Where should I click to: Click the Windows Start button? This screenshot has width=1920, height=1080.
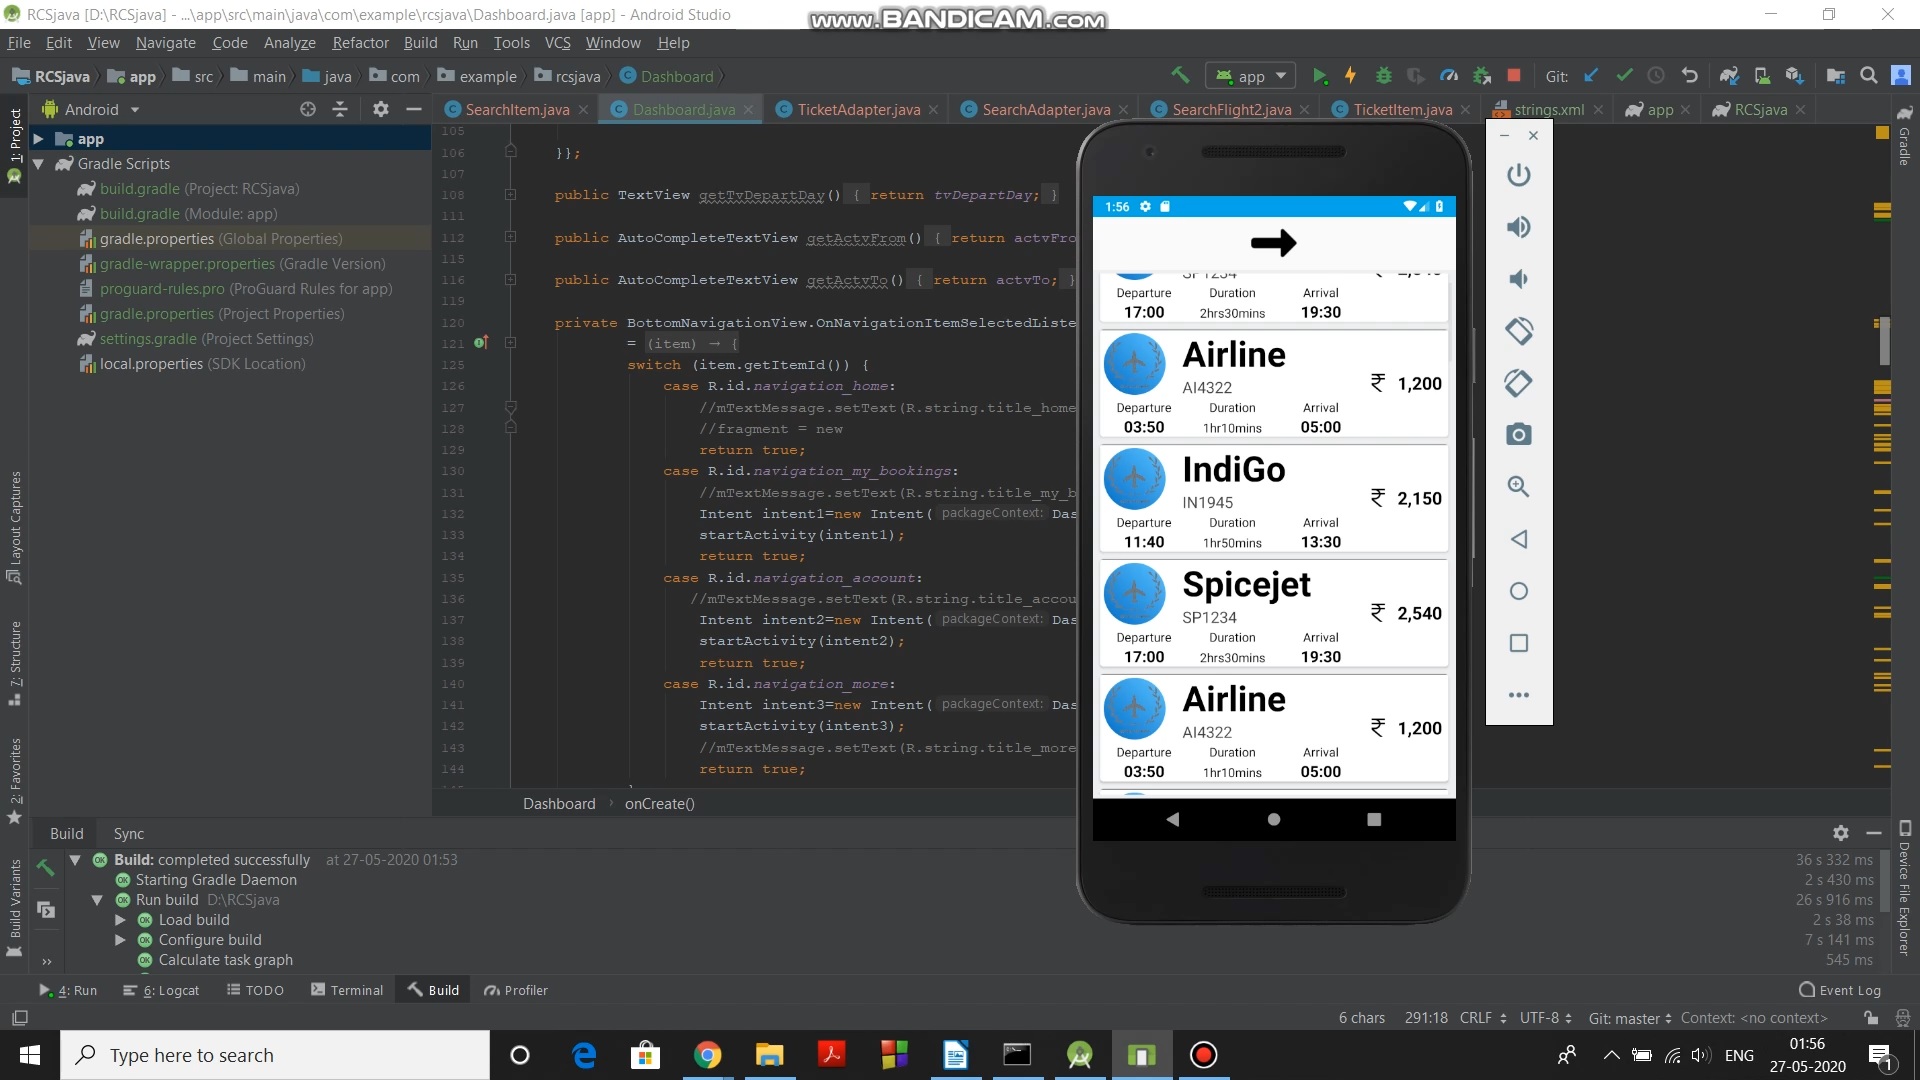pyautogui.click(x=30, y=1055)
